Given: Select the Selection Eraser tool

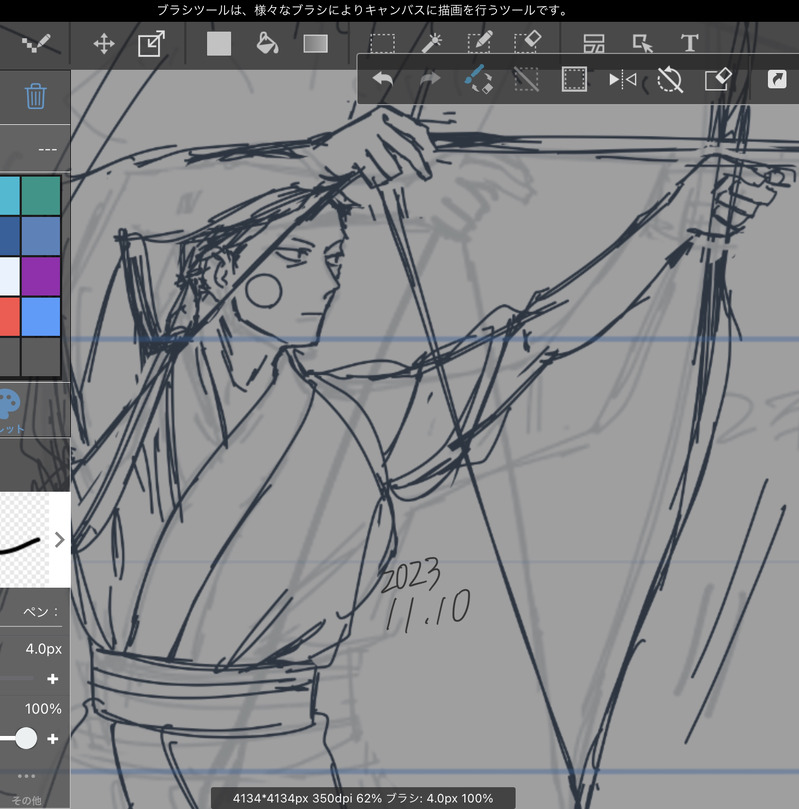Looking at the screenshot, I should [528, 42].
